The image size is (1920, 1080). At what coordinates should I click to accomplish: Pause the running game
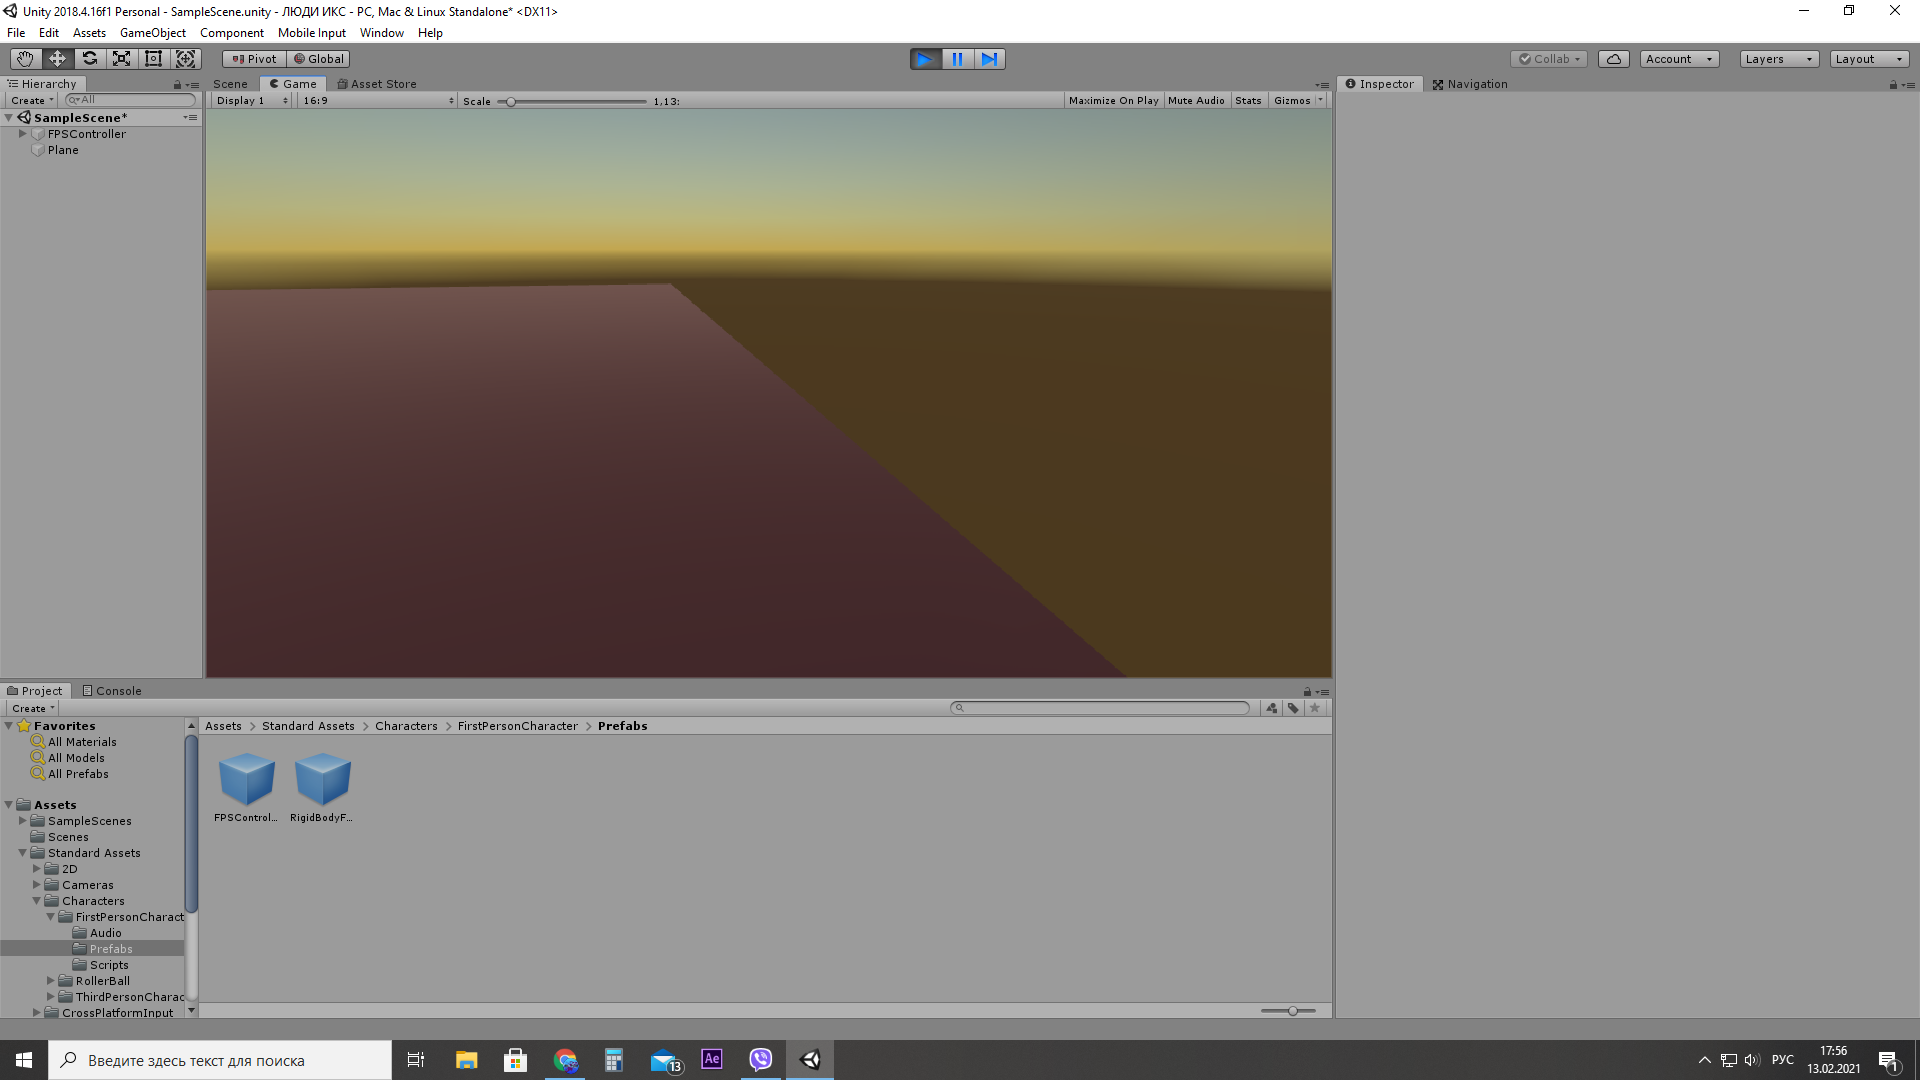click(957, 59)
